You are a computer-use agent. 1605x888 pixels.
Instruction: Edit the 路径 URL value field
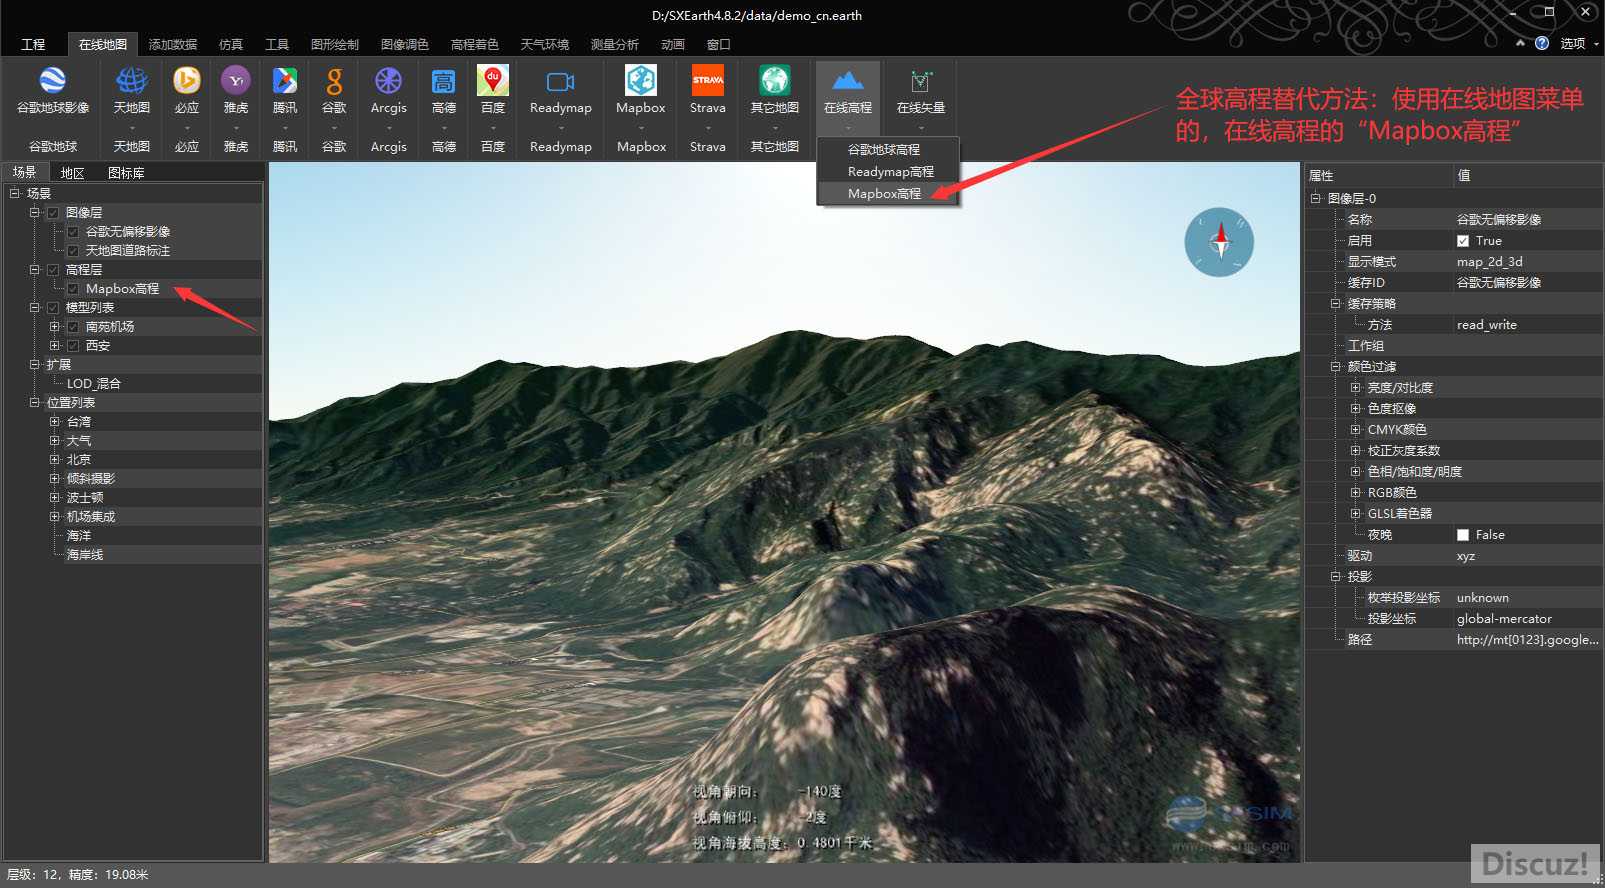pyautogui.click(x=1527, y=640)
